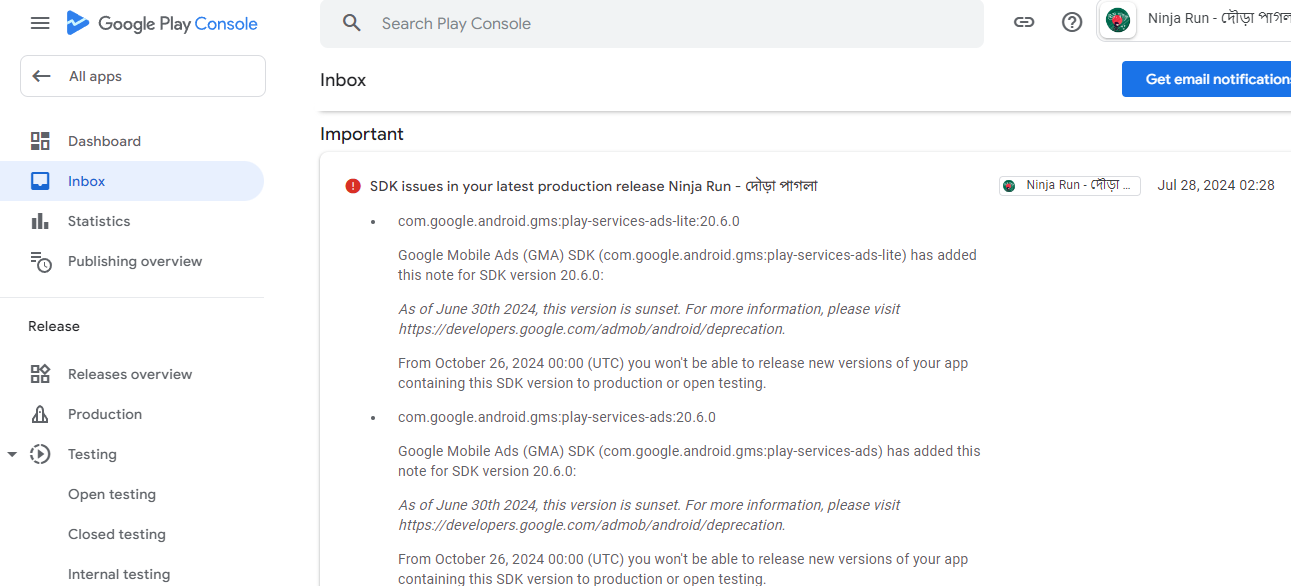Click the Inbox icon in the sidebar
Screen dimensions: 1291x586
point(40,181)
